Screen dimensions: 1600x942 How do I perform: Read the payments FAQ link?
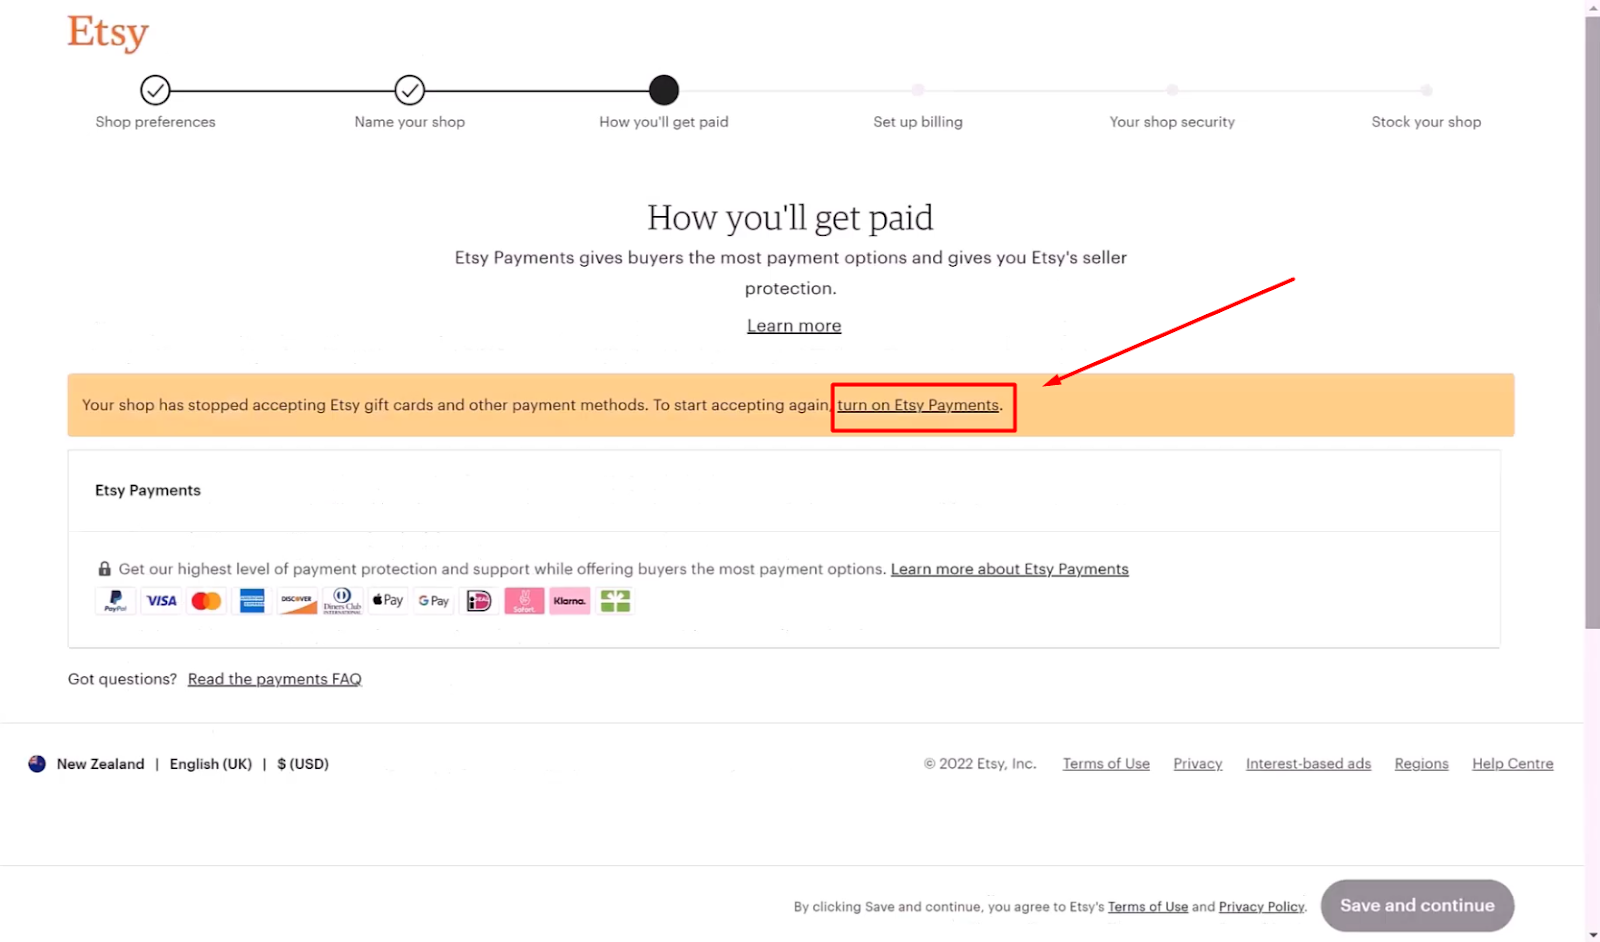point(275,679)
